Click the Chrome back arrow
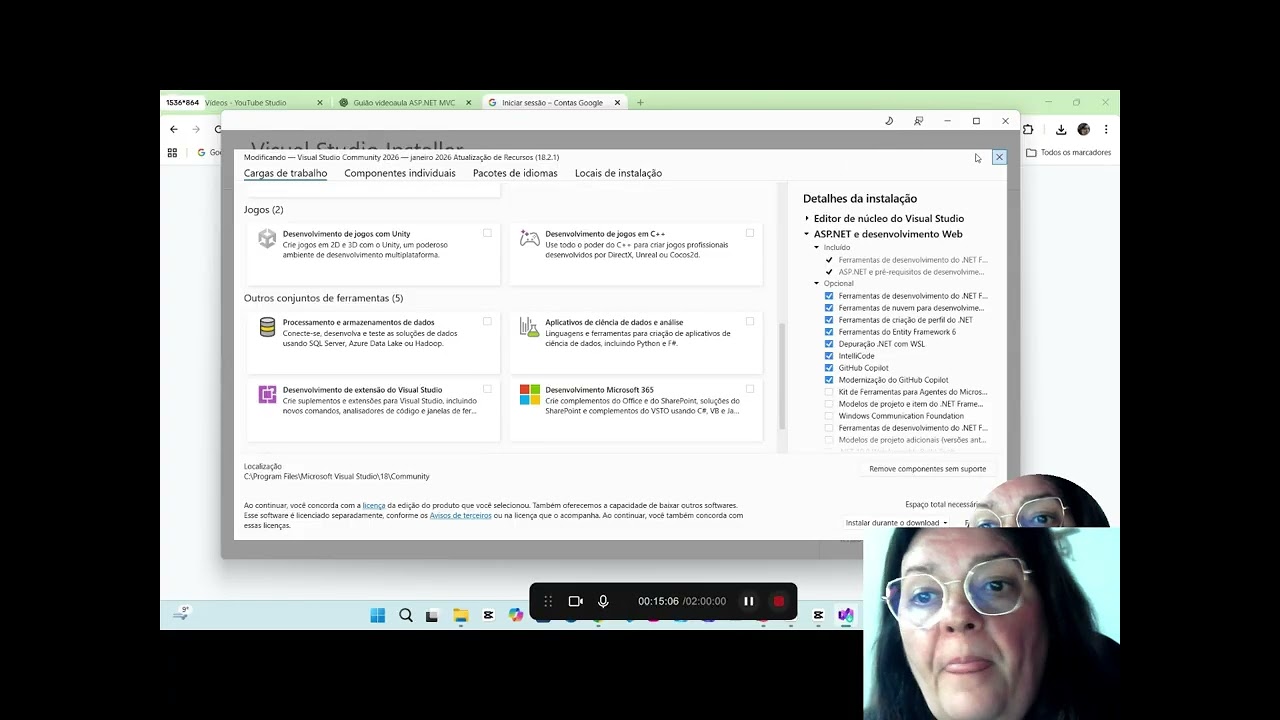The image size is (1280, 720). point(173,129)
